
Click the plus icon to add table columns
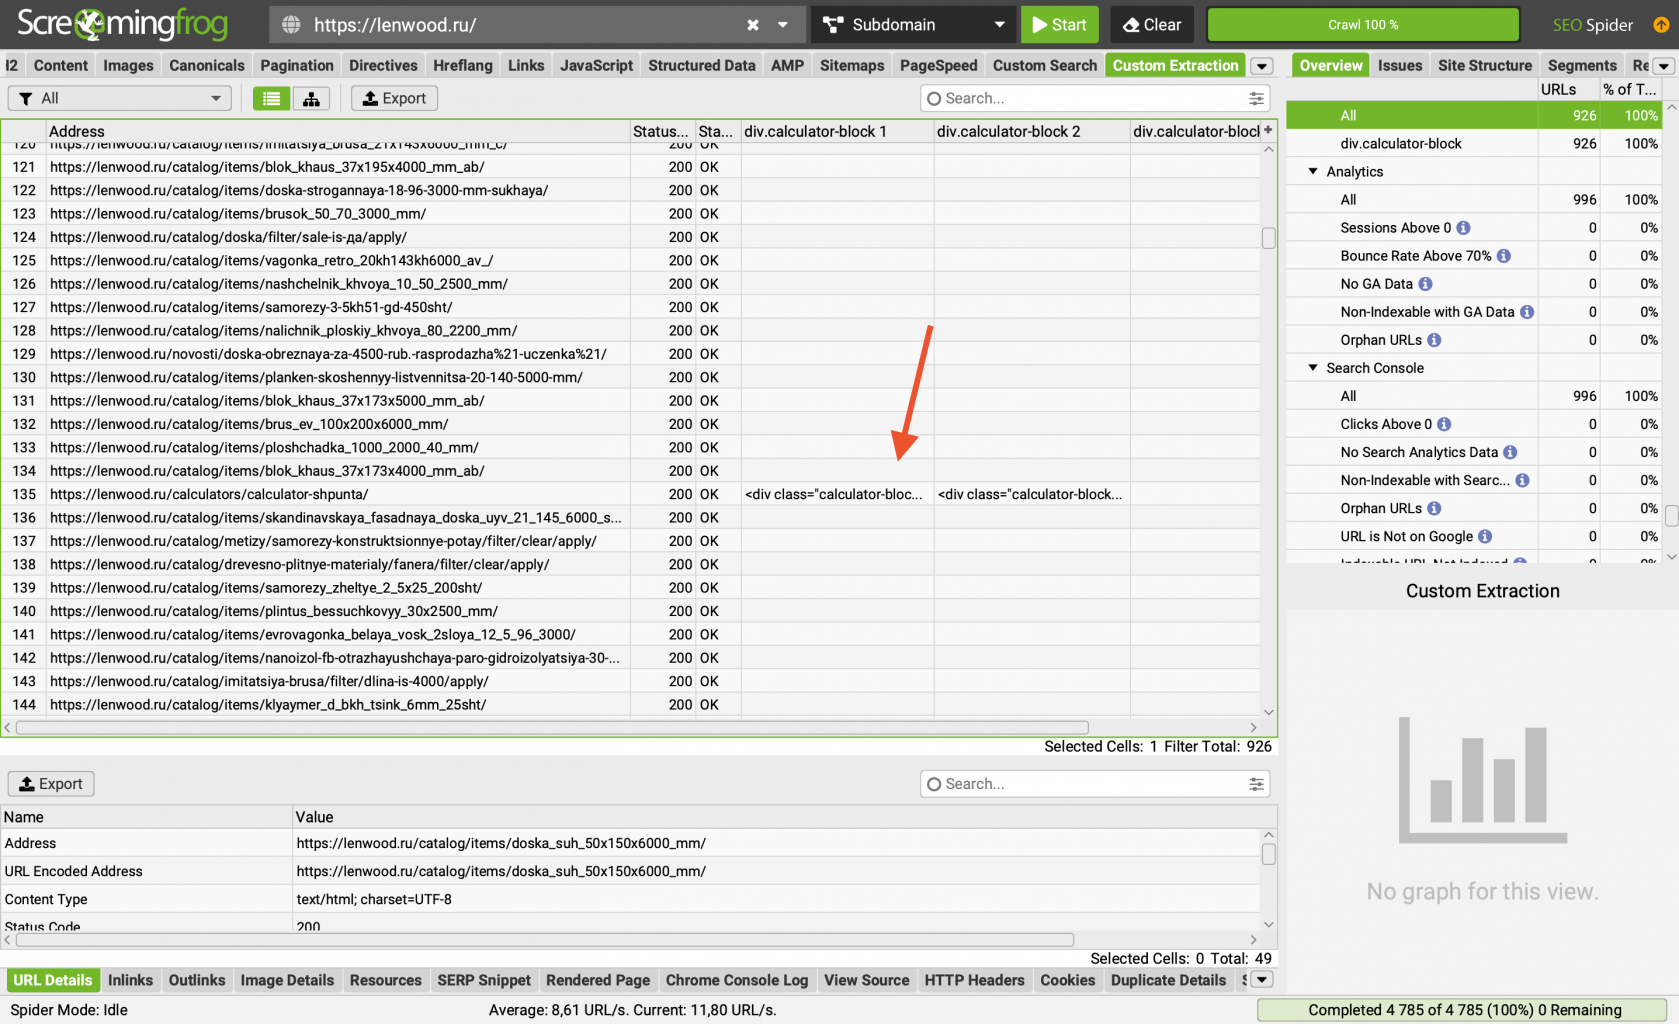(1268, 130)
